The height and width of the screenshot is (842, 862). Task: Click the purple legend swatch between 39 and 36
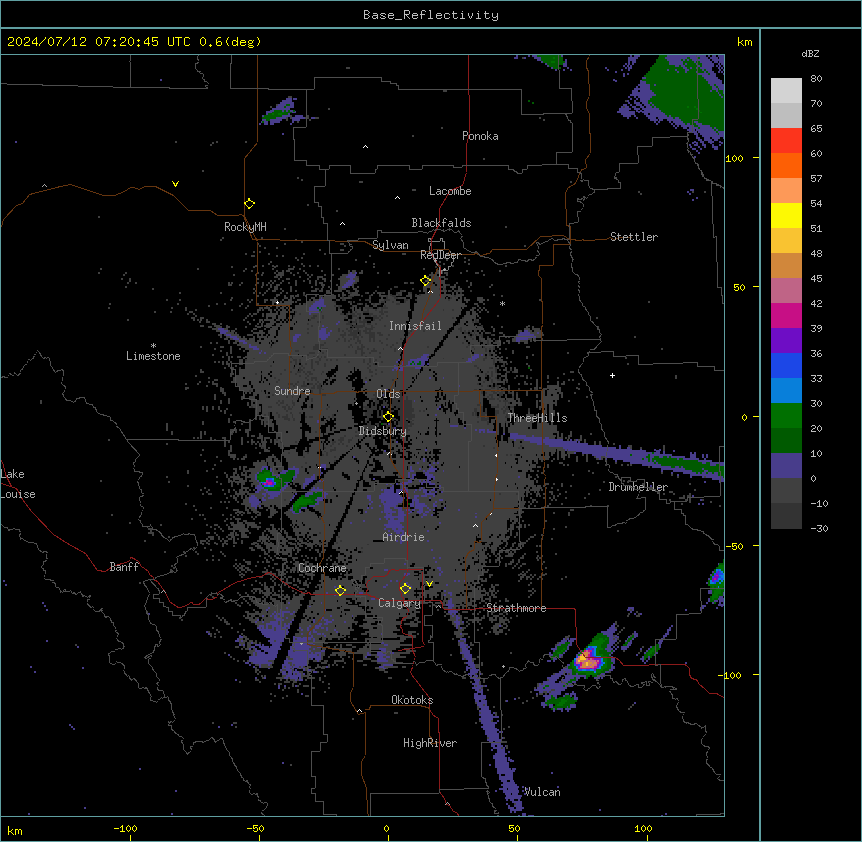[786, 341]
